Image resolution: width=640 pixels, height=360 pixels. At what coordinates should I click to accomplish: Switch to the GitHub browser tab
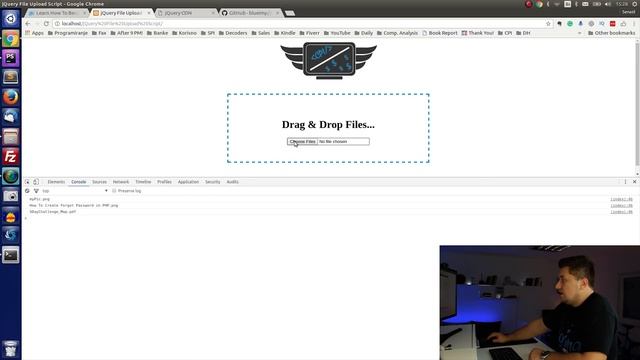point(251,13)
